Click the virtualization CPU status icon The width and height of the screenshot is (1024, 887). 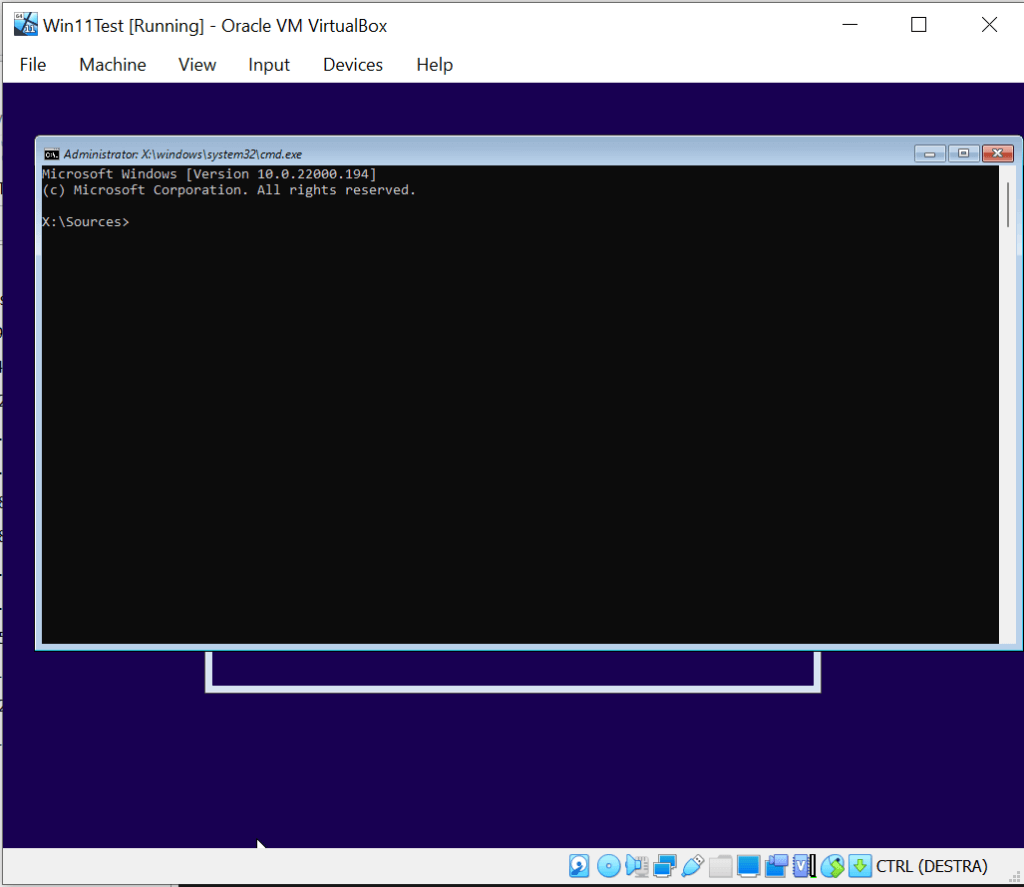(805, 866)
